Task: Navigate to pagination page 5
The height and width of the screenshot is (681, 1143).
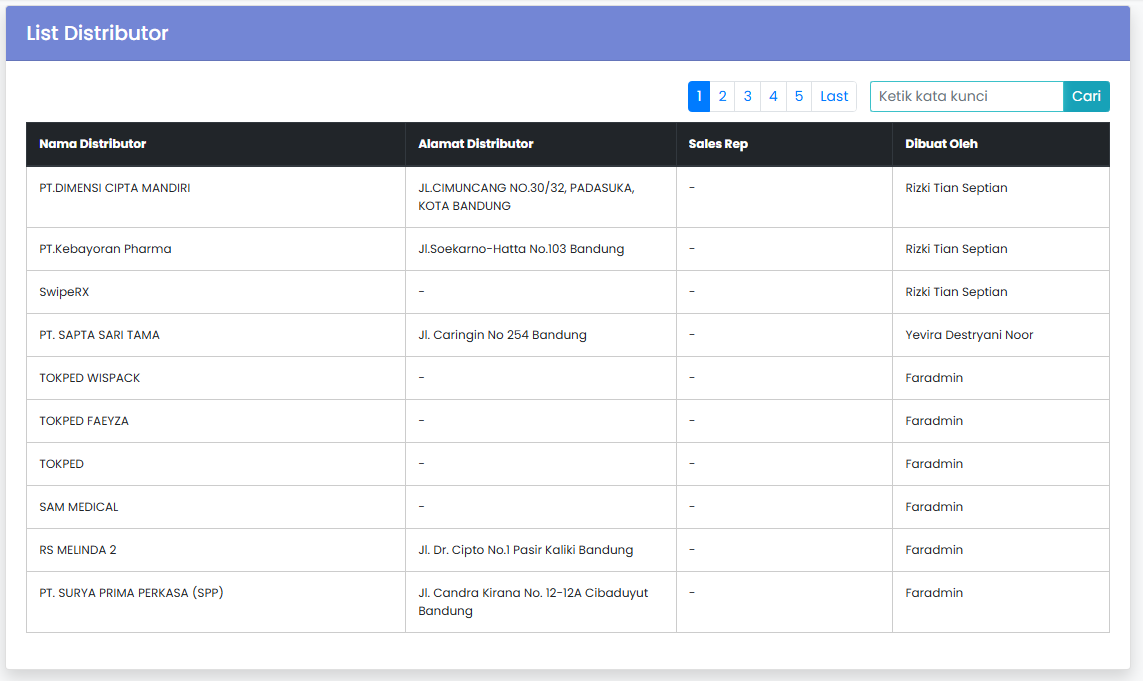Action: (798, 96)
